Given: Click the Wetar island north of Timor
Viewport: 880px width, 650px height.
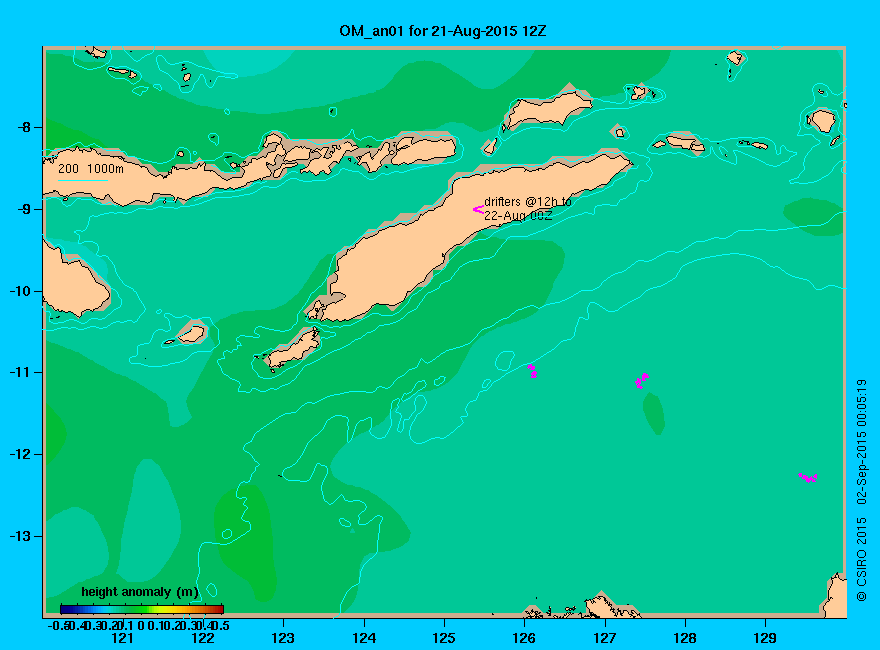Looking at the screenshot, I should (547, 109).
